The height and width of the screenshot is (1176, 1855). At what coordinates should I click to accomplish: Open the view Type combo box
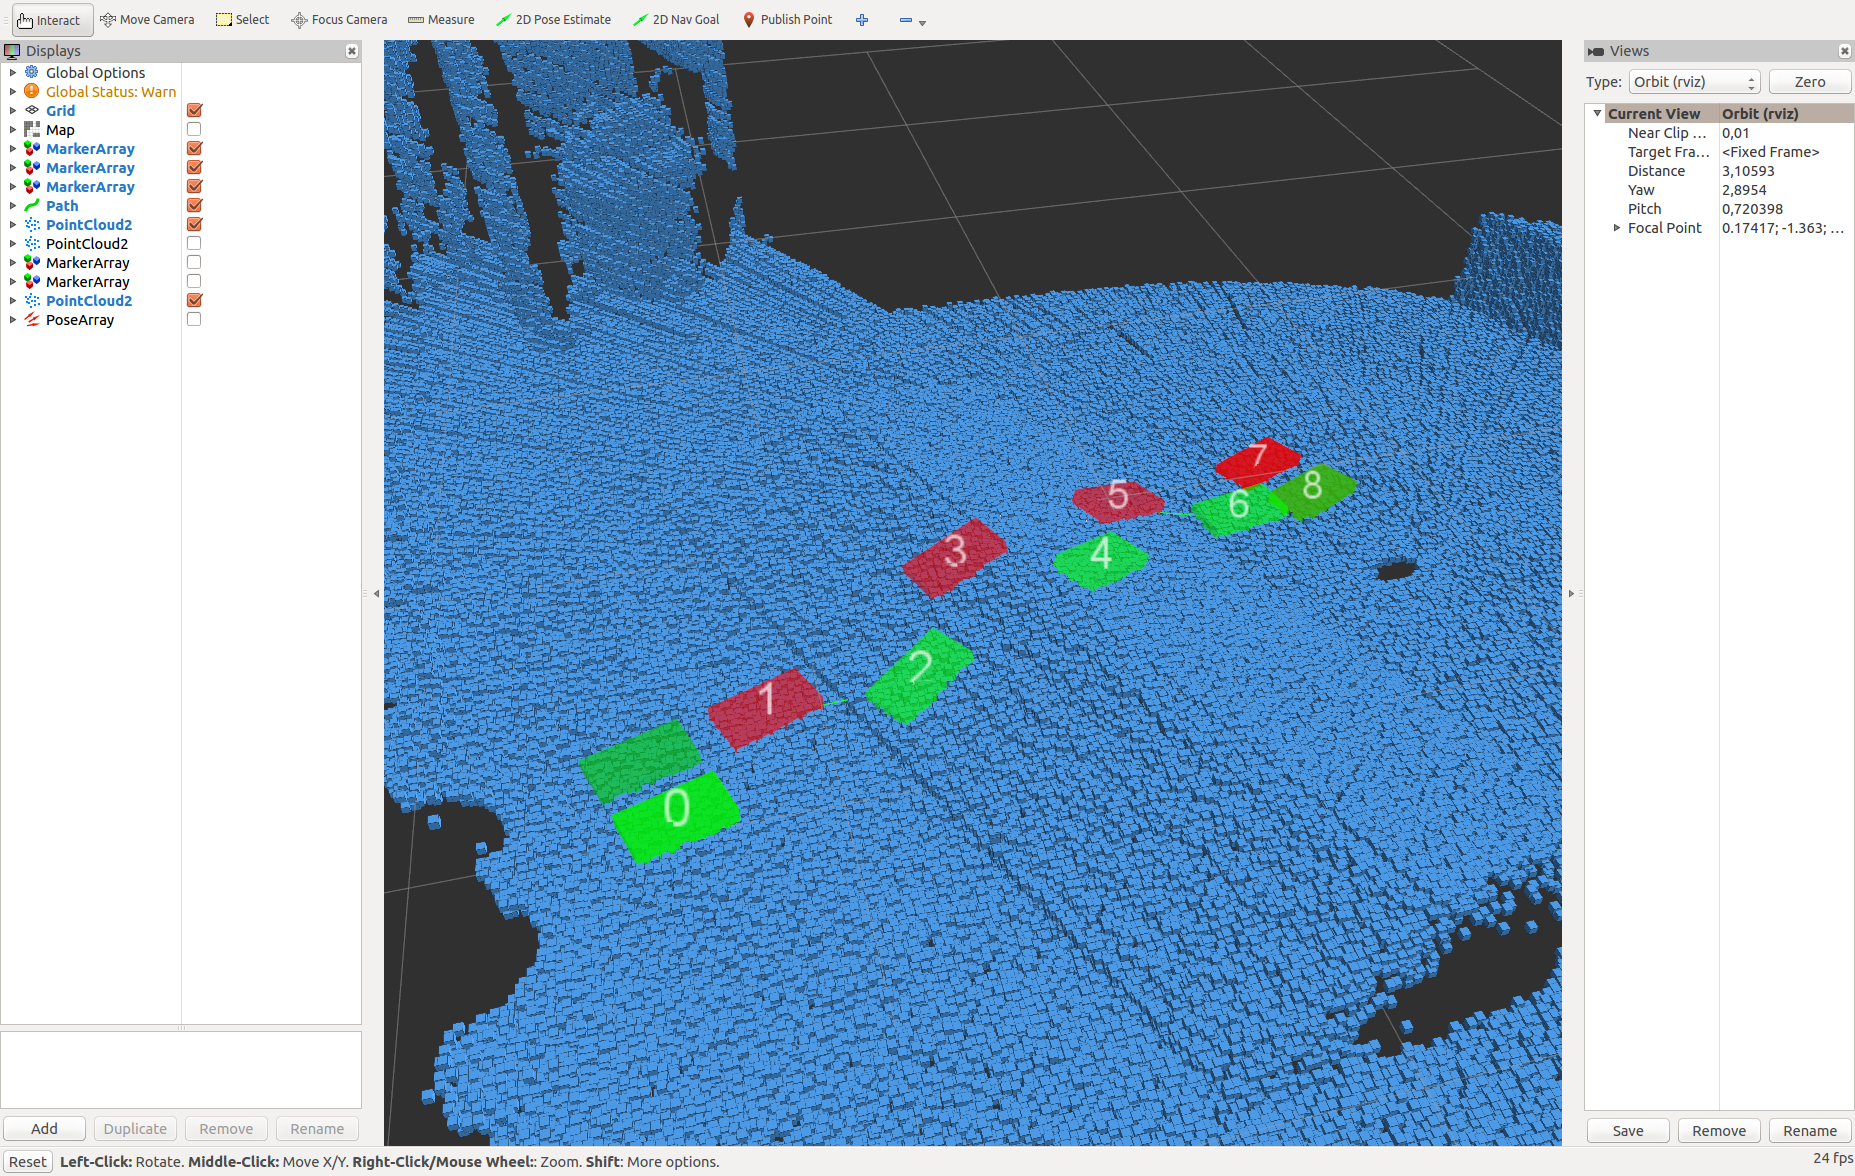click(1694, 82)
